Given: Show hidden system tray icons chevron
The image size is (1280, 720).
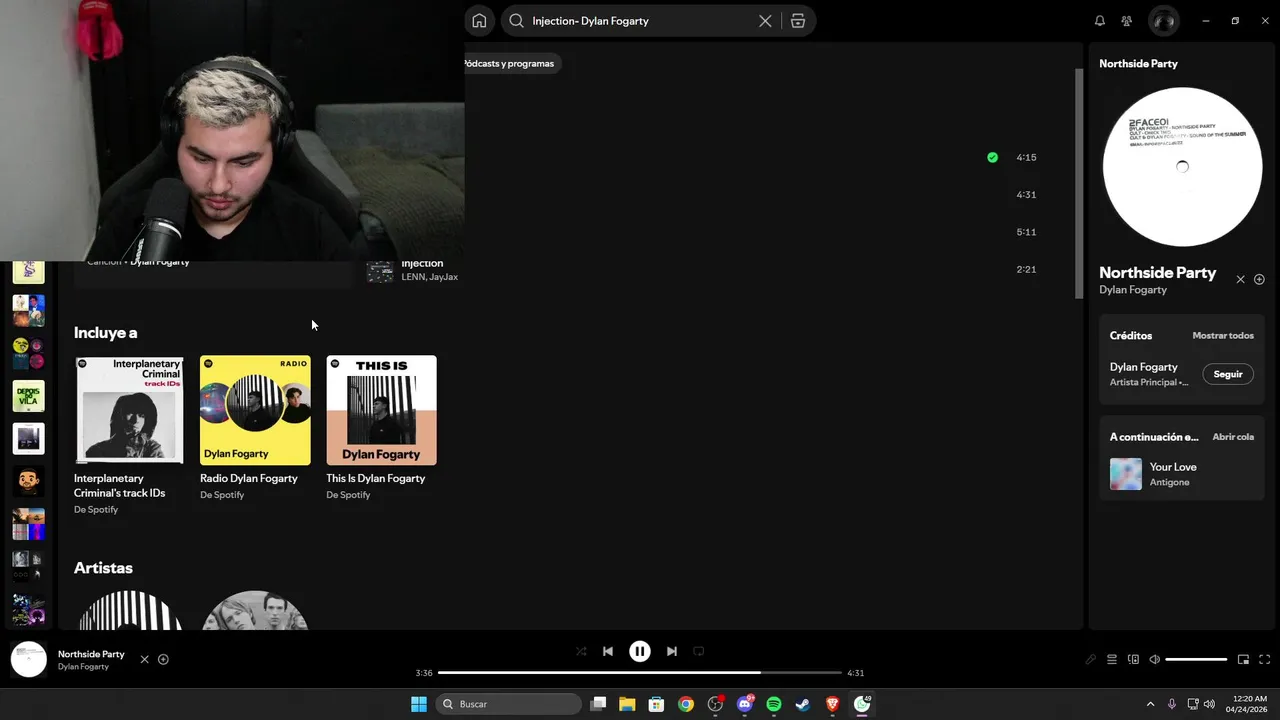Looking at the screenshot, I should (x=1150, y=704).
